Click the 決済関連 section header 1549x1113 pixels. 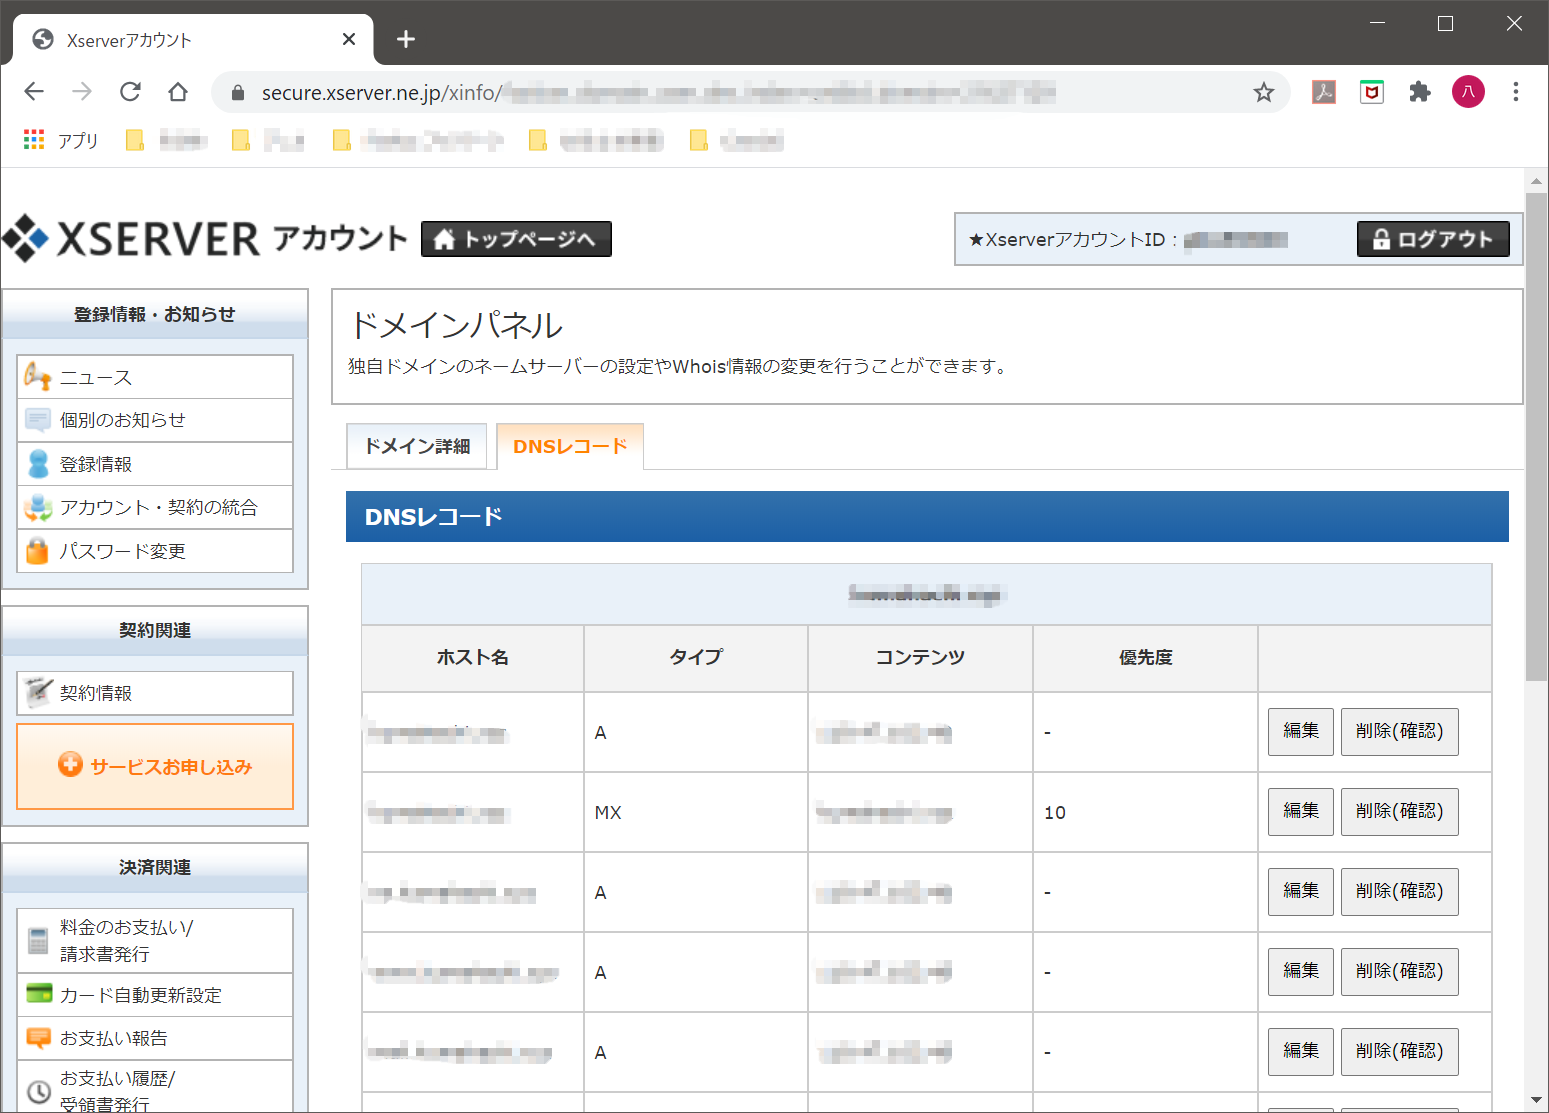[155, 867]
